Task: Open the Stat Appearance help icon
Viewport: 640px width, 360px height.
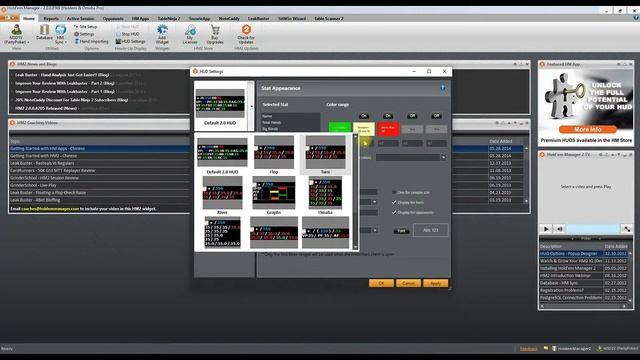Action: pos(443,88)
